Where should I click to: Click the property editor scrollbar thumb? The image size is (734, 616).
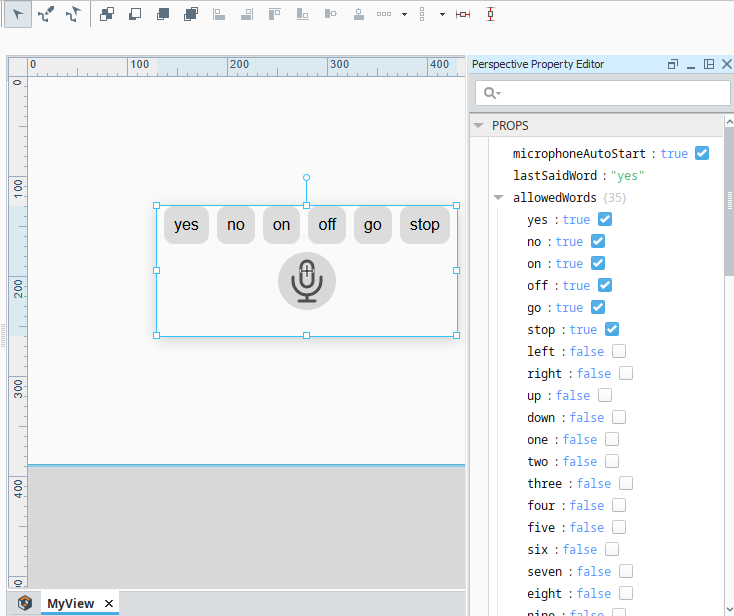729,201
